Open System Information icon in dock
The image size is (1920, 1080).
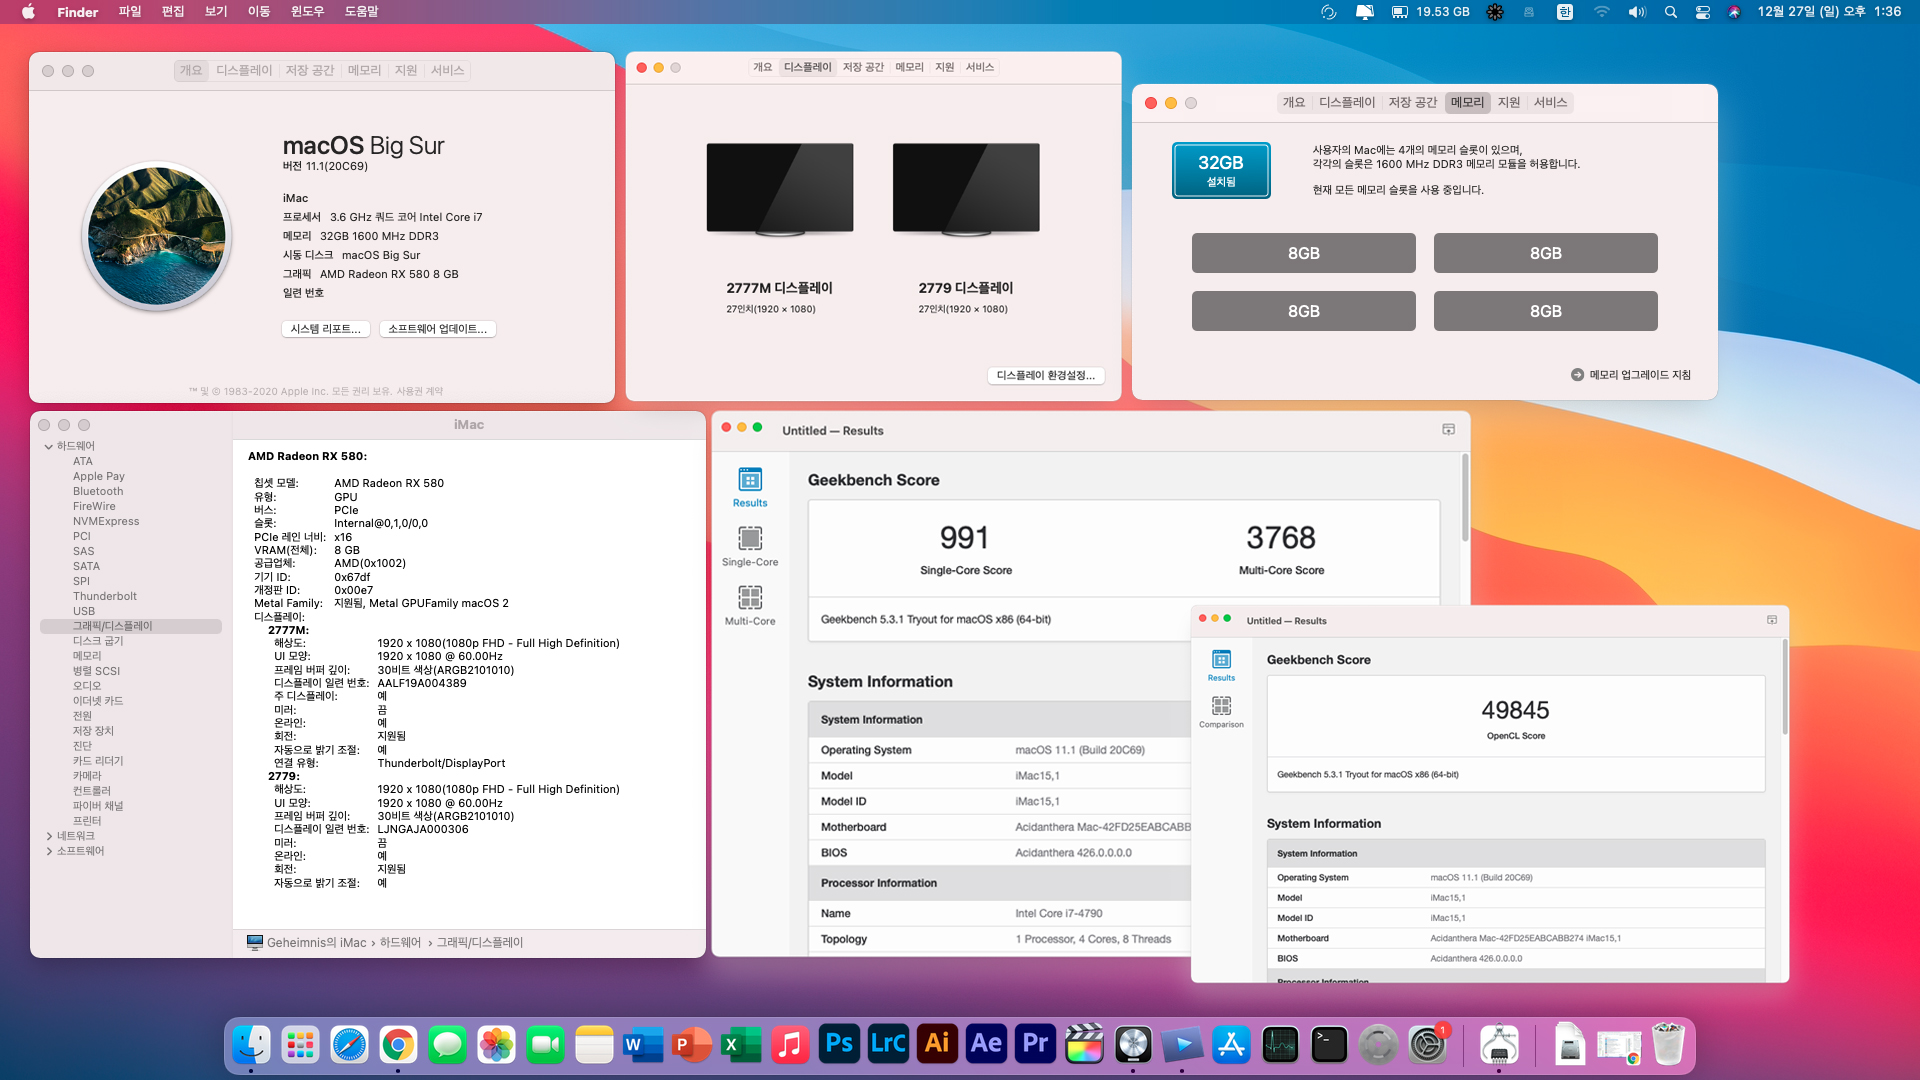coord(1499,1045)
